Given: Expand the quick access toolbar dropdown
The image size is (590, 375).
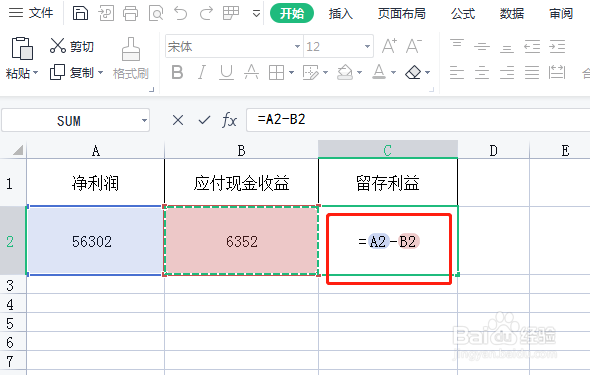Looking at the screenshot, I should pos(256,14).
